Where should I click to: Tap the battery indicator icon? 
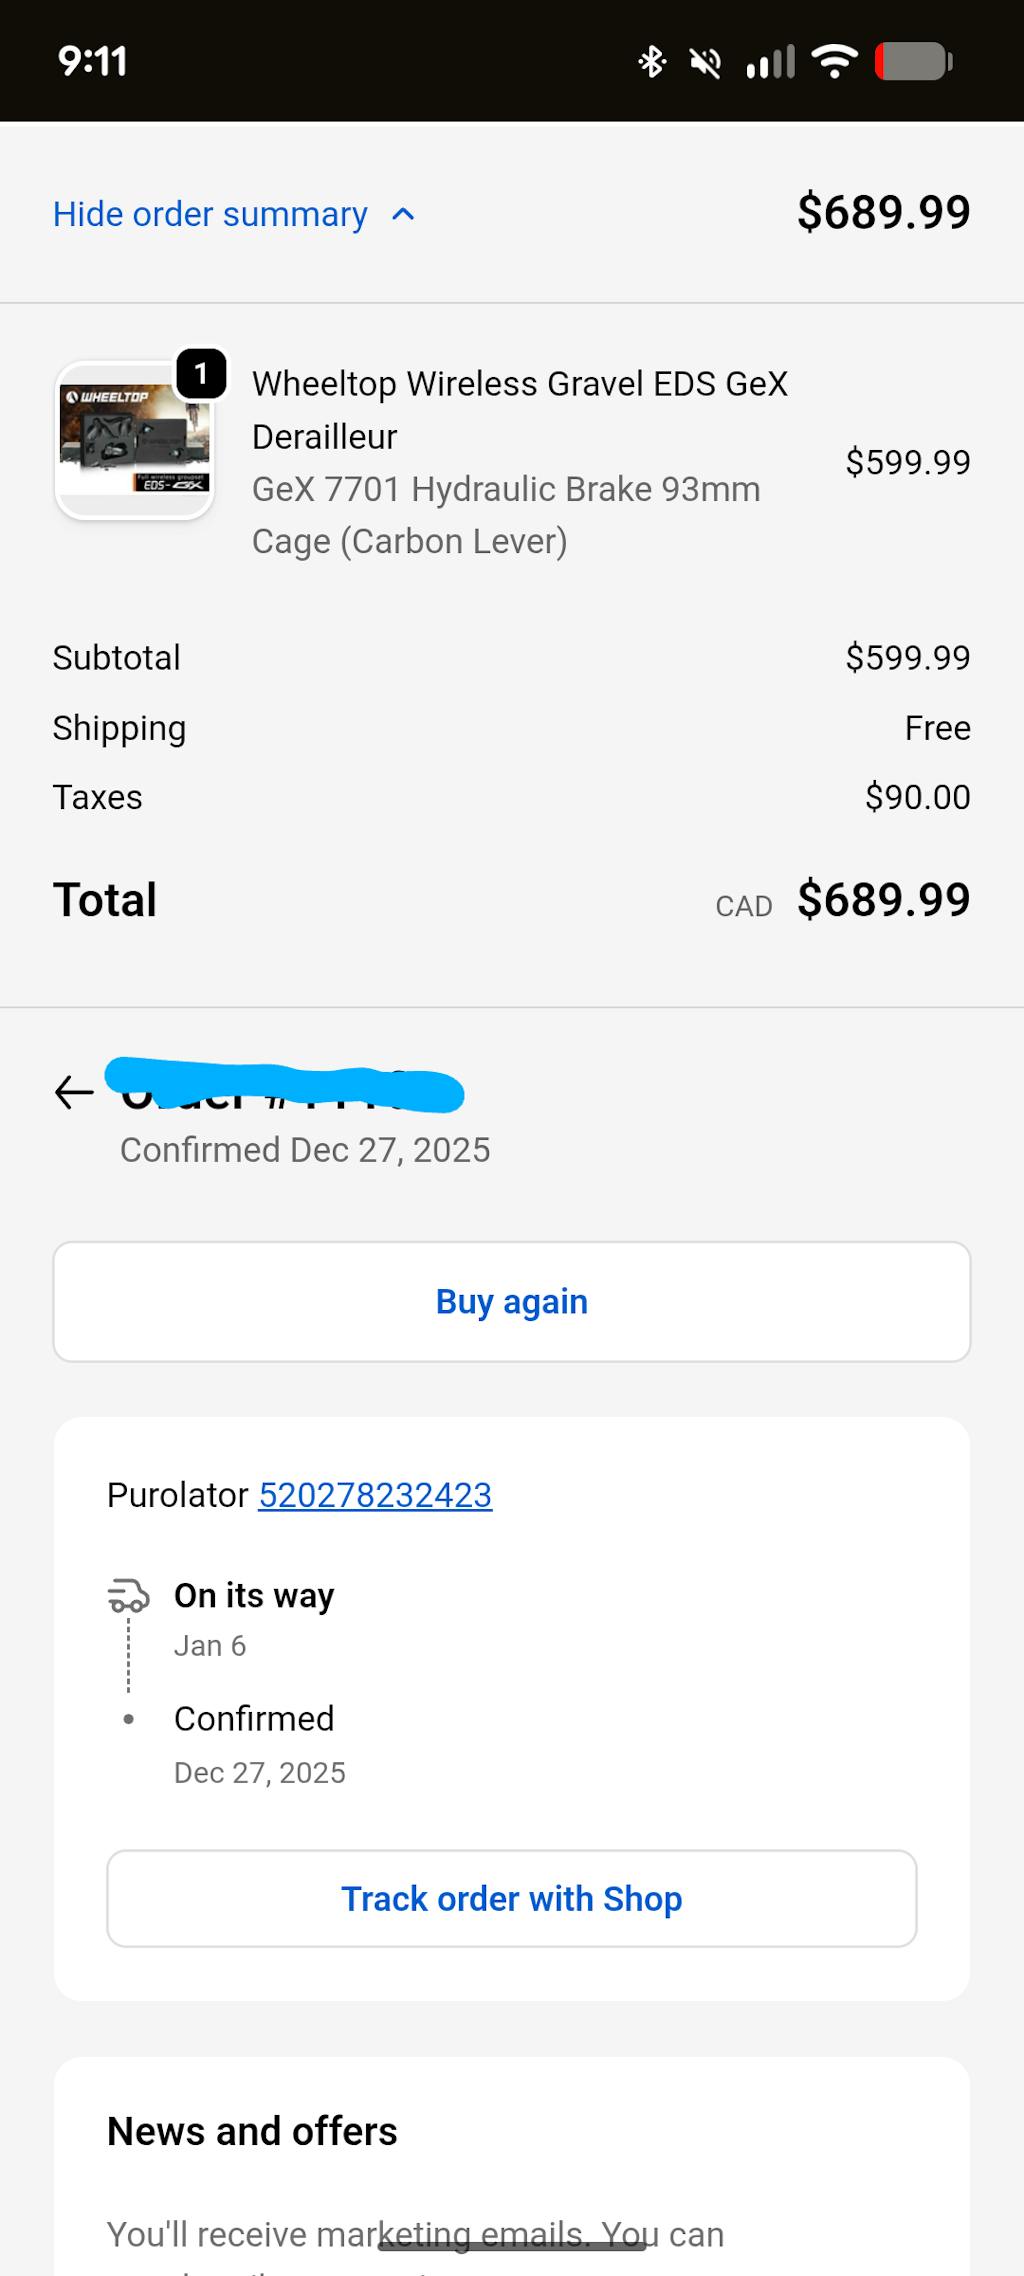(913, 62)
